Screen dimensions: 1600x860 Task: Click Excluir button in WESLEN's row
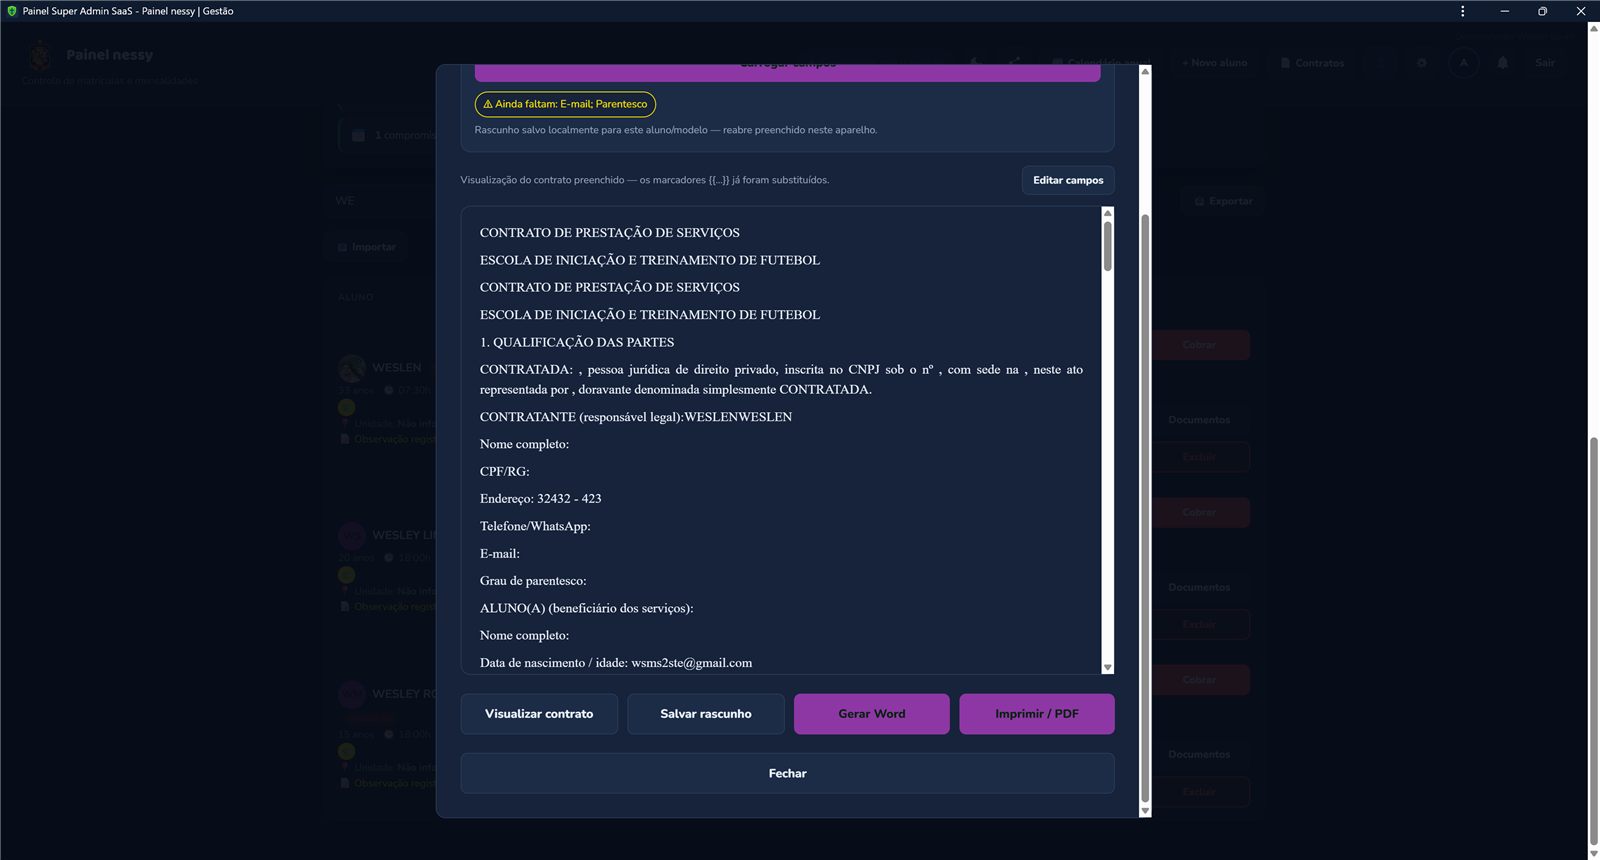1199,457
